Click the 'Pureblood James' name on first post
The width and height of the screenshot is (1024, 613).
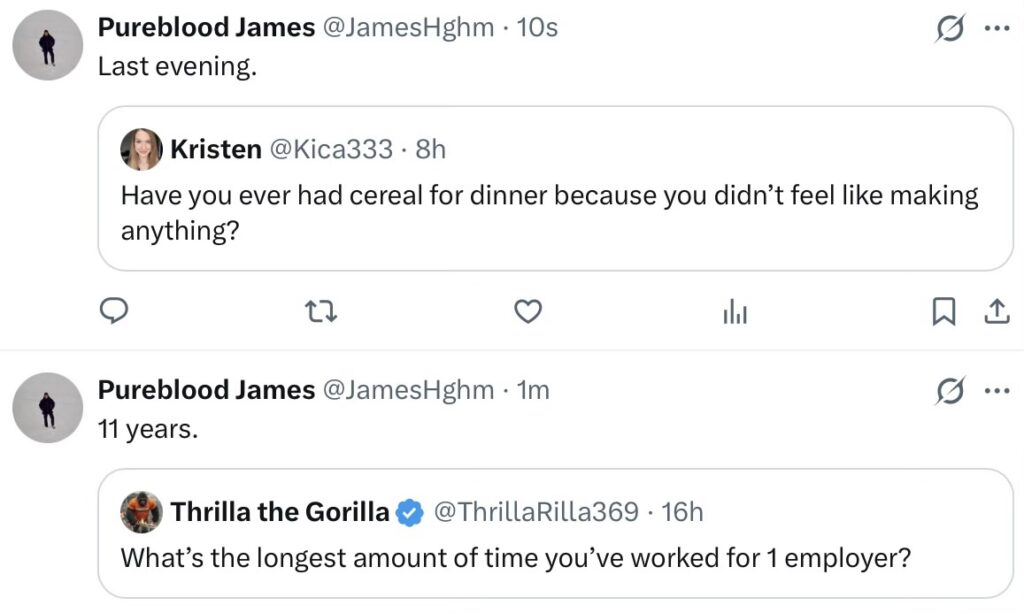[x=205, y=28]
